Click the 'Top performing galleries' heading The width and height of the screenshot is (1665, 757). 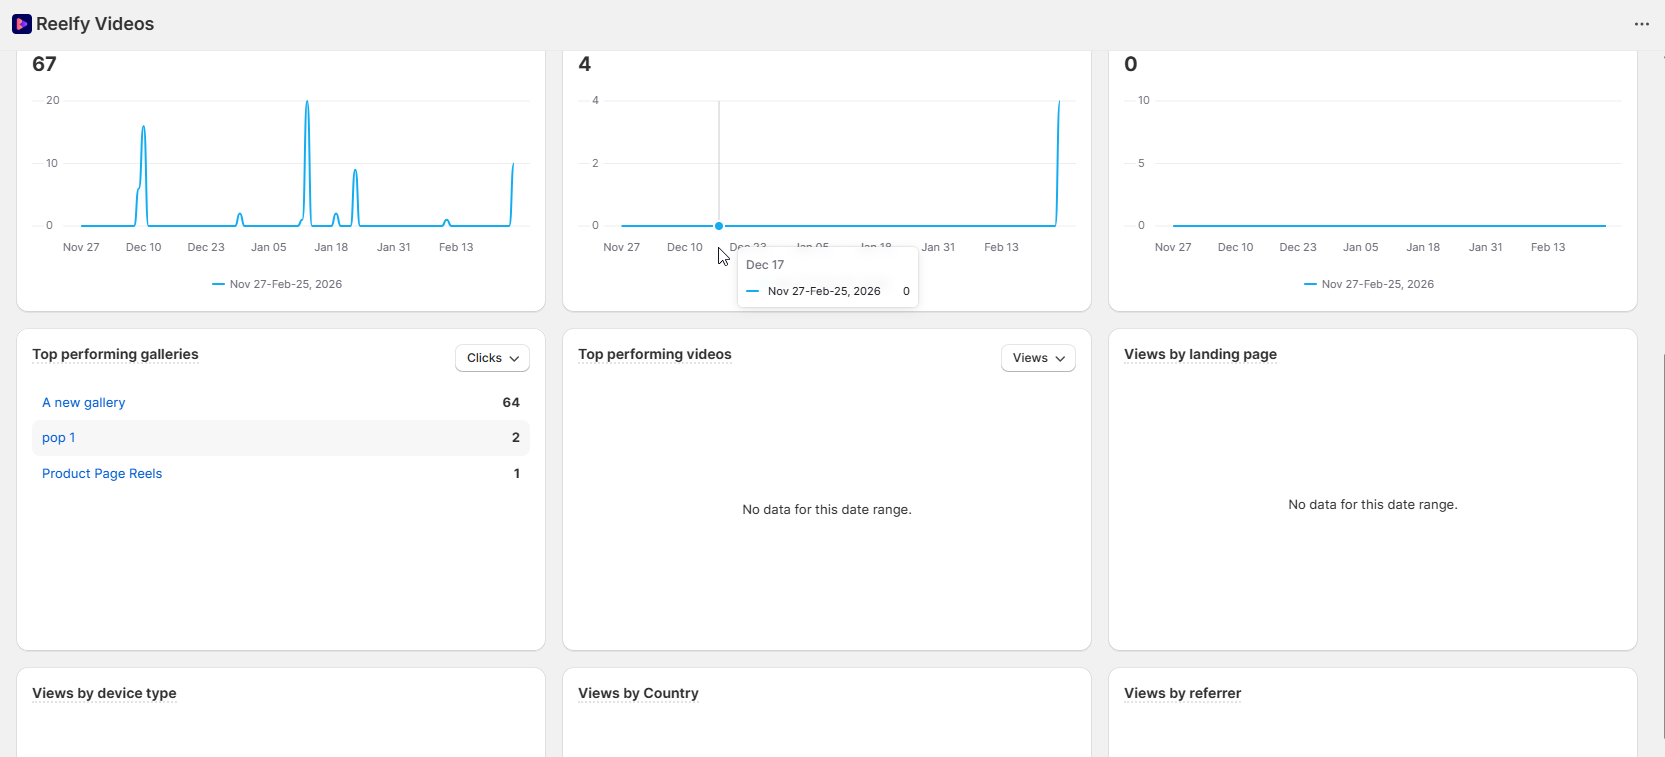tap(115, 355)
